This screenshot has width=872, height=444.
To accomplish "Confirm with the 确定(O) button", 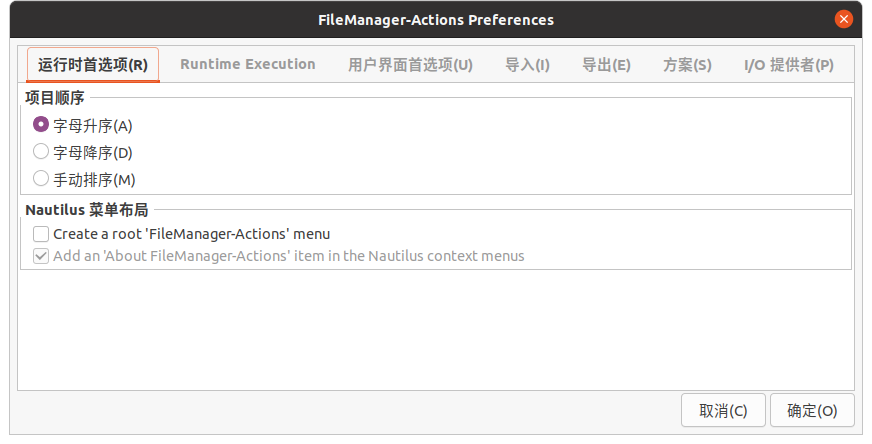I will click(x=812, y=410).
